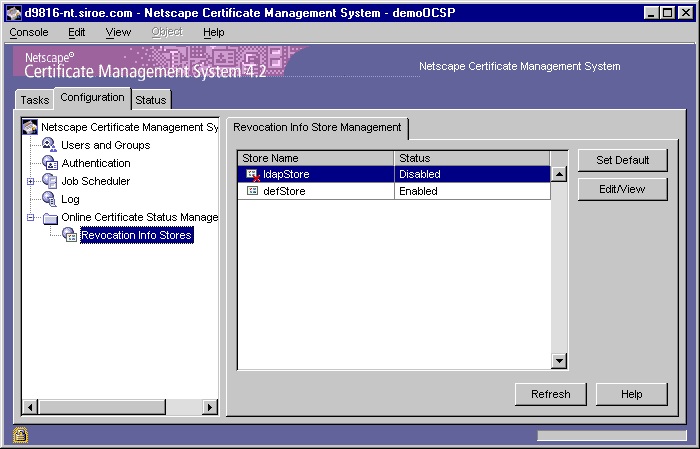Click the tree panel scroll right arrow
Image resolution: width=700 pixels, height=449 pixels.
click(210, 407)
